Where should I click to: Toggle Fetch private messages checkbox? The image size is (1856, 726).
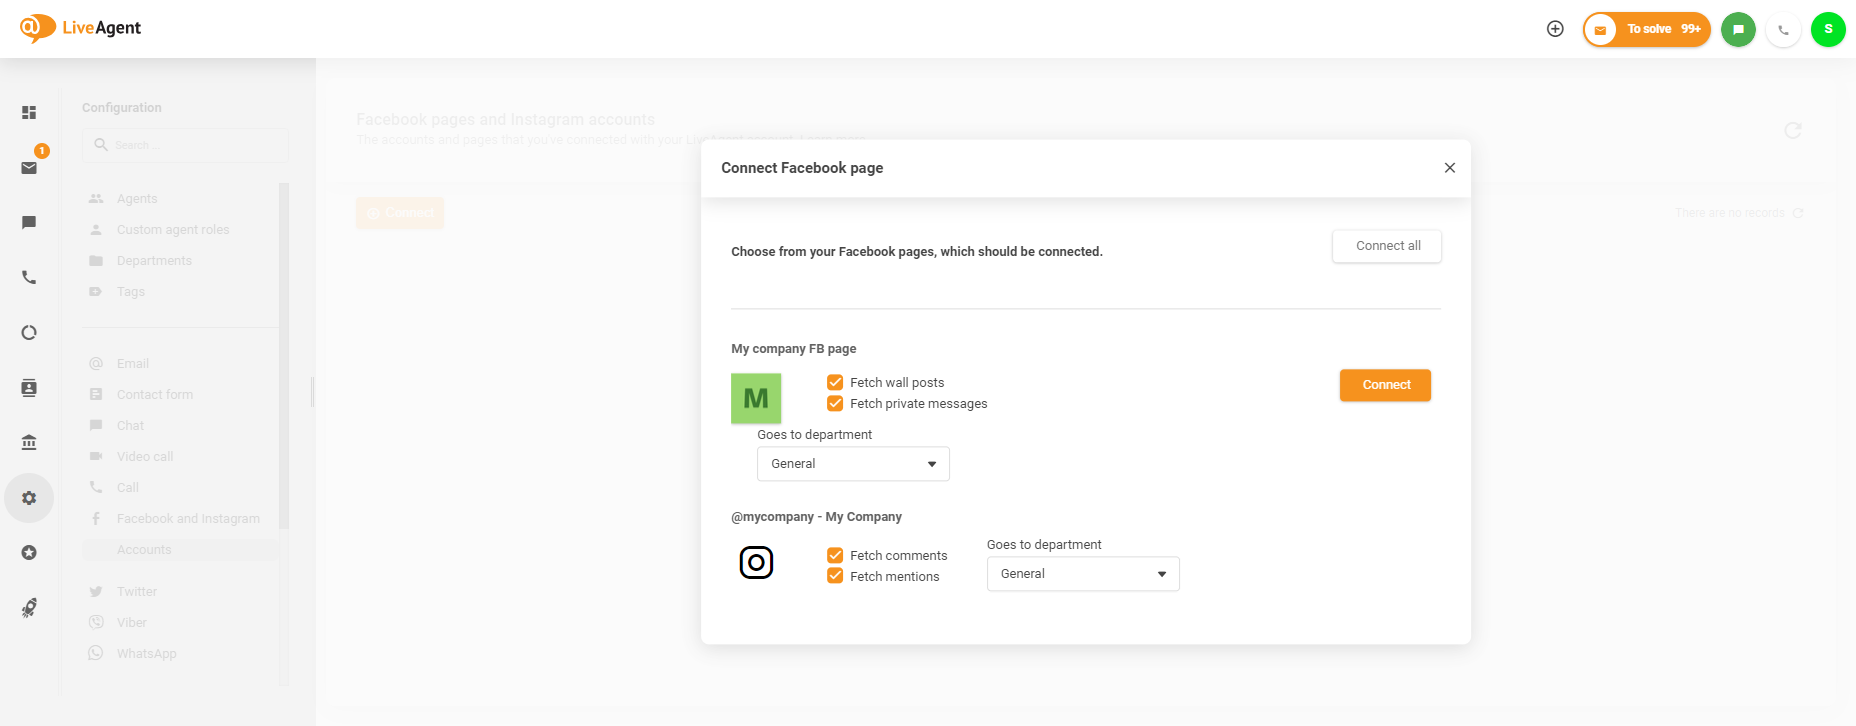pyautogui.click(x=835, y=404)
